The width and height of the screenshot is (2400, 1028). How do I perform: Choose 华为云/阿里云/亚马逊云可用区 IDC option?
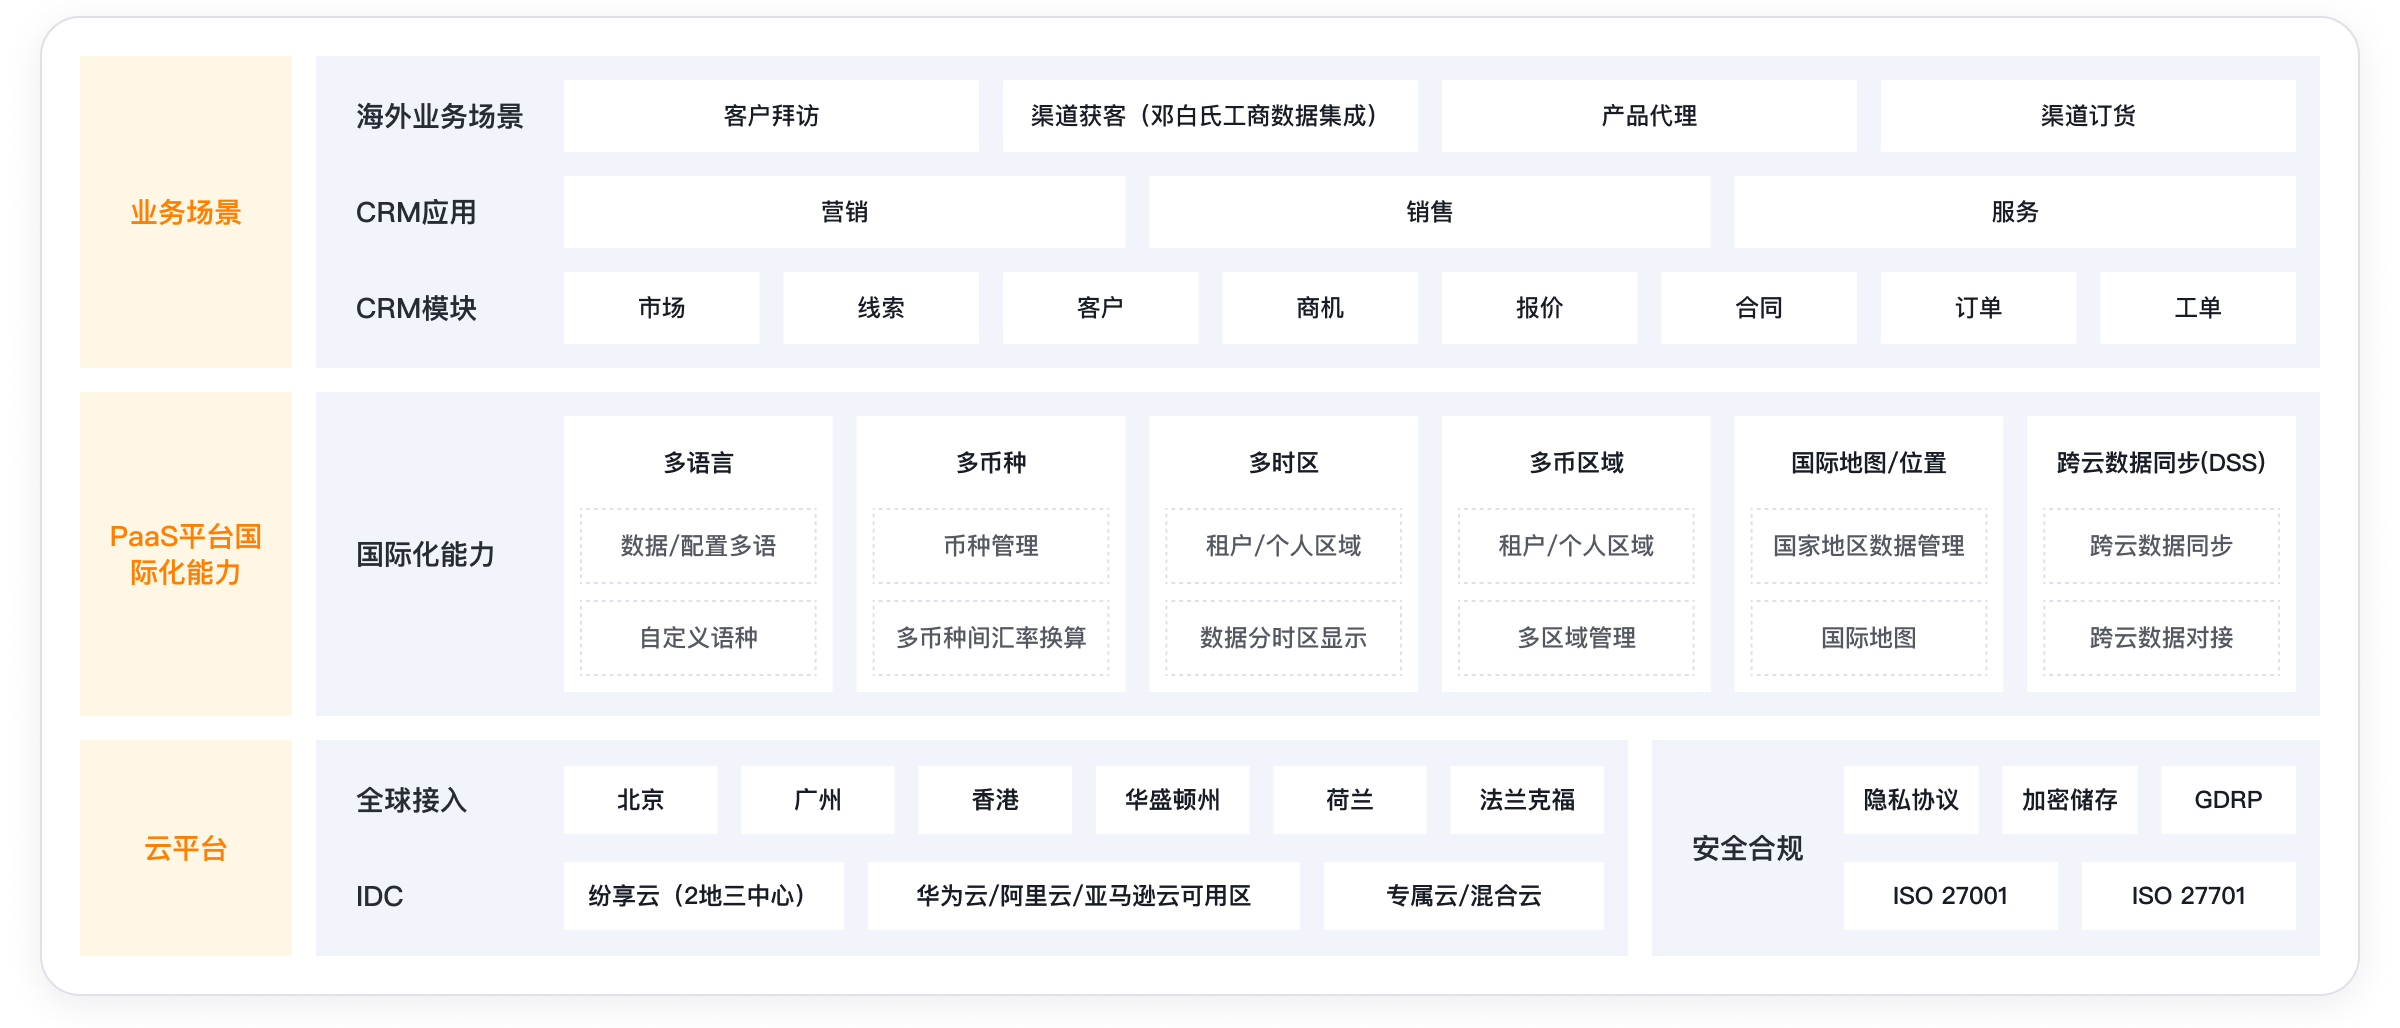click(x=1083, y=896)
